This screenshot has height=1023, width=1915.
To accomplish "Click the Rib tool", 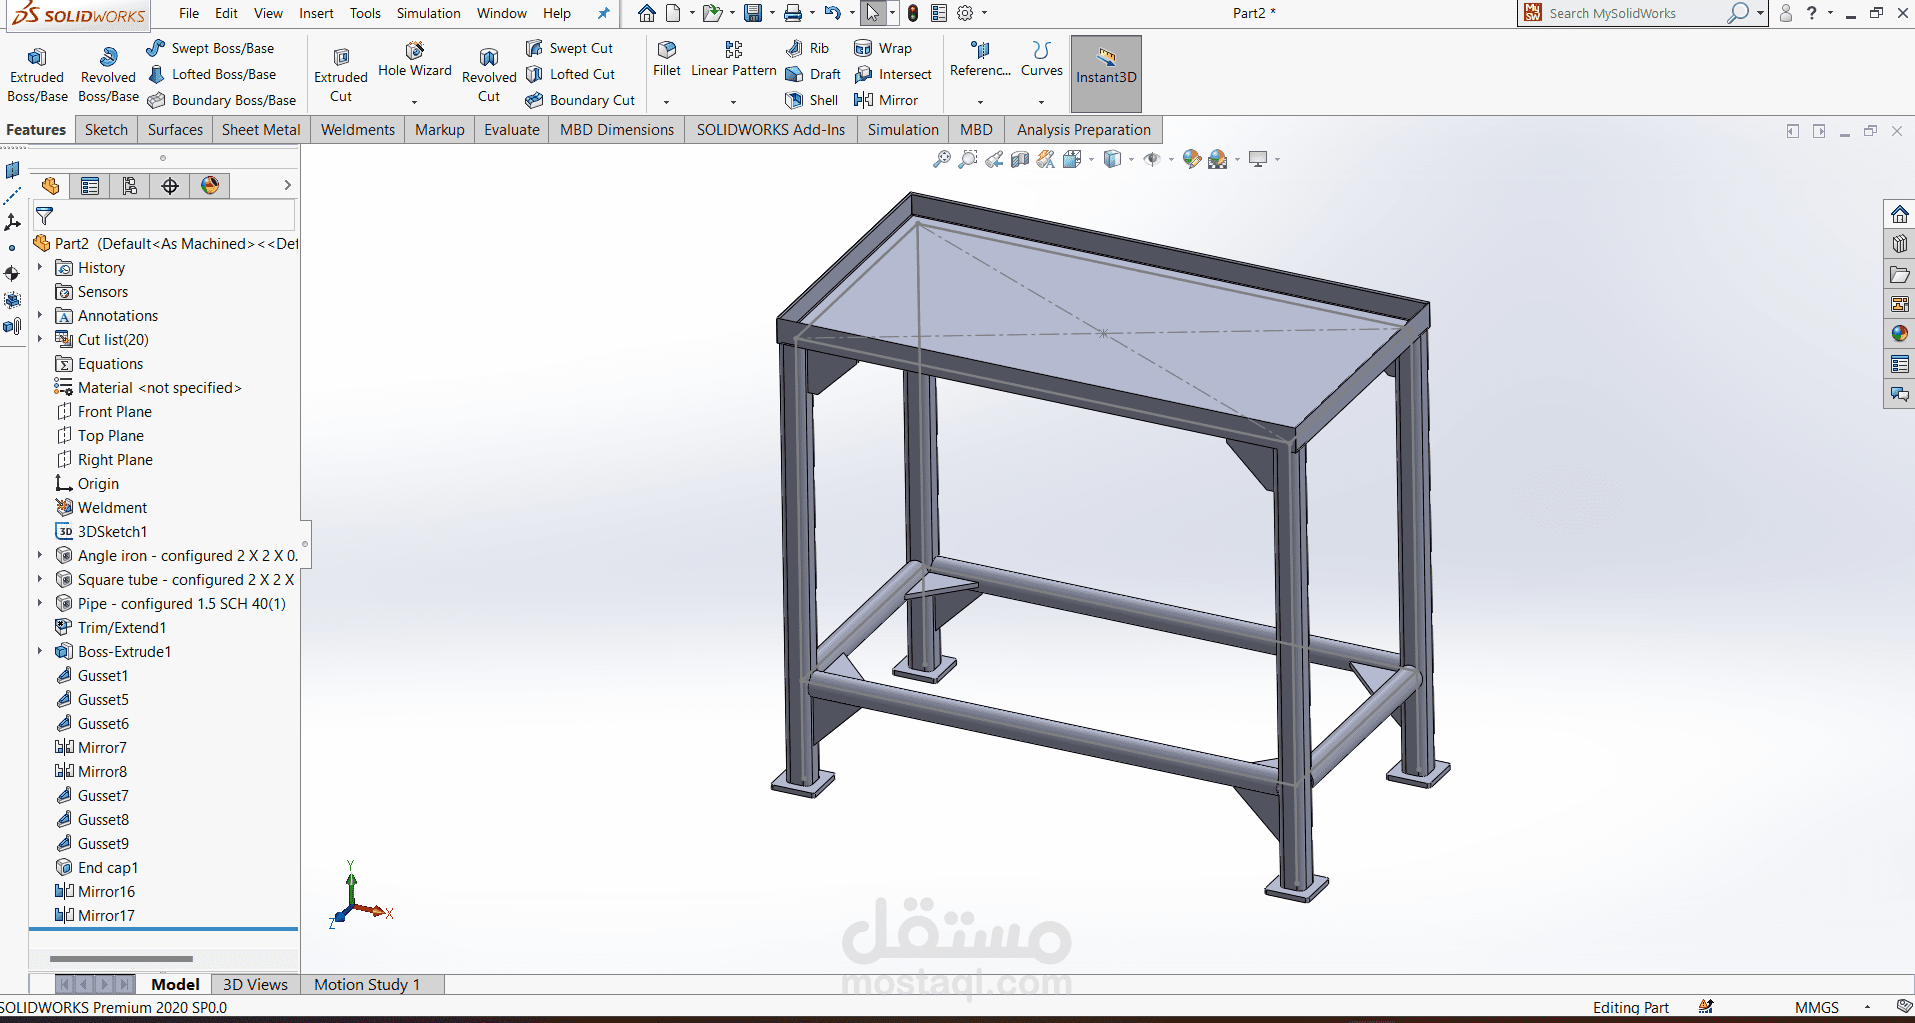I will coord(807,48).
